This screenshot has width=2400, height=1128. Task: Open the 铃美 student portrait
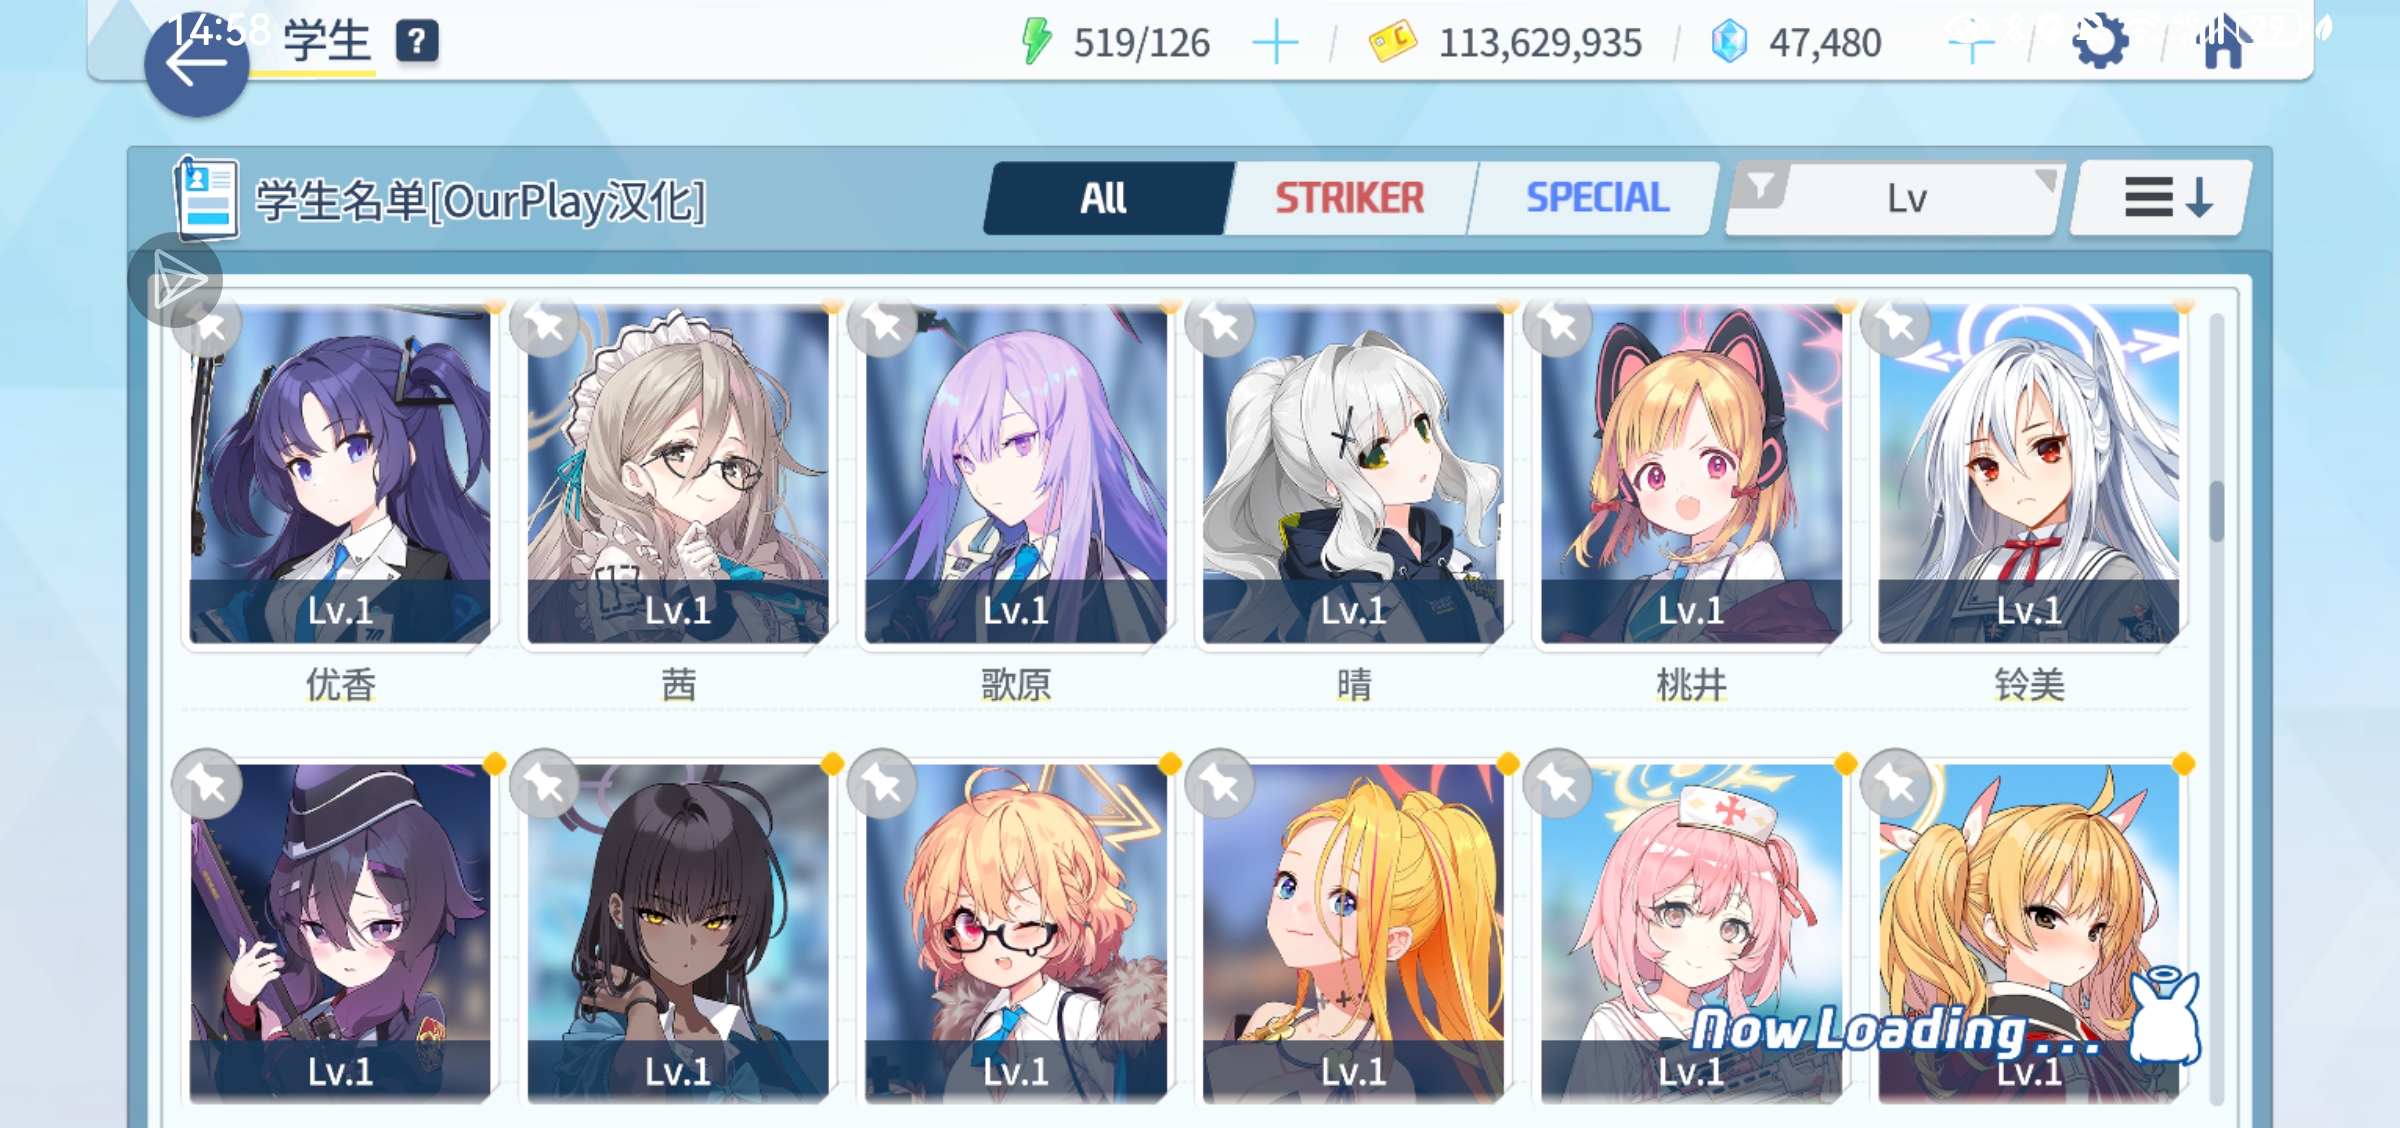click(x=2028, y=474)
